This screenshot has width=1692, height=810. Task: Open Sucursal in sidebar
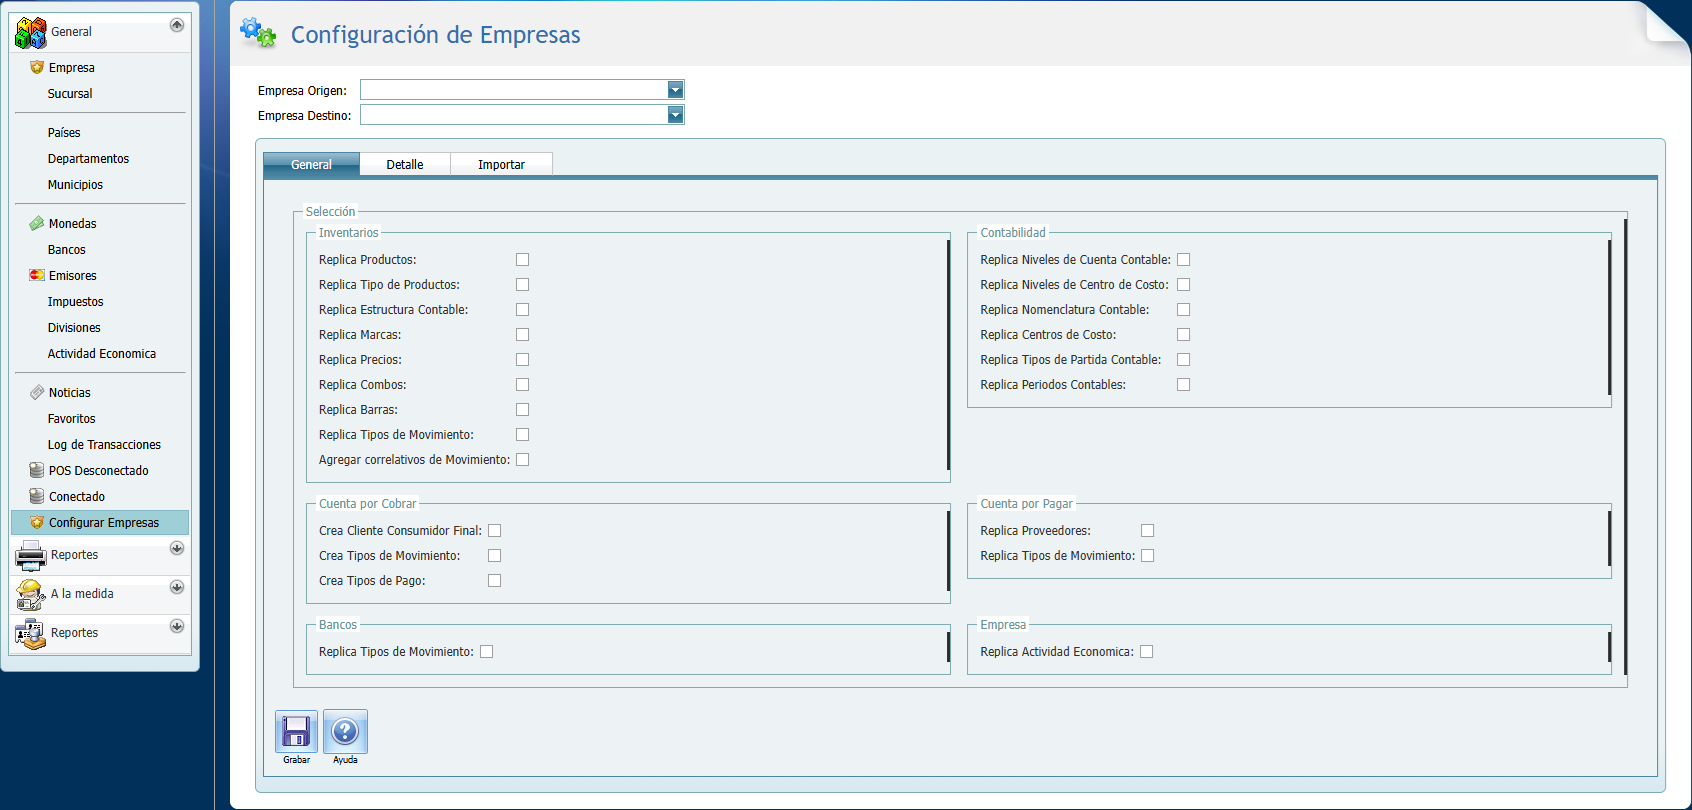point(70,93)
